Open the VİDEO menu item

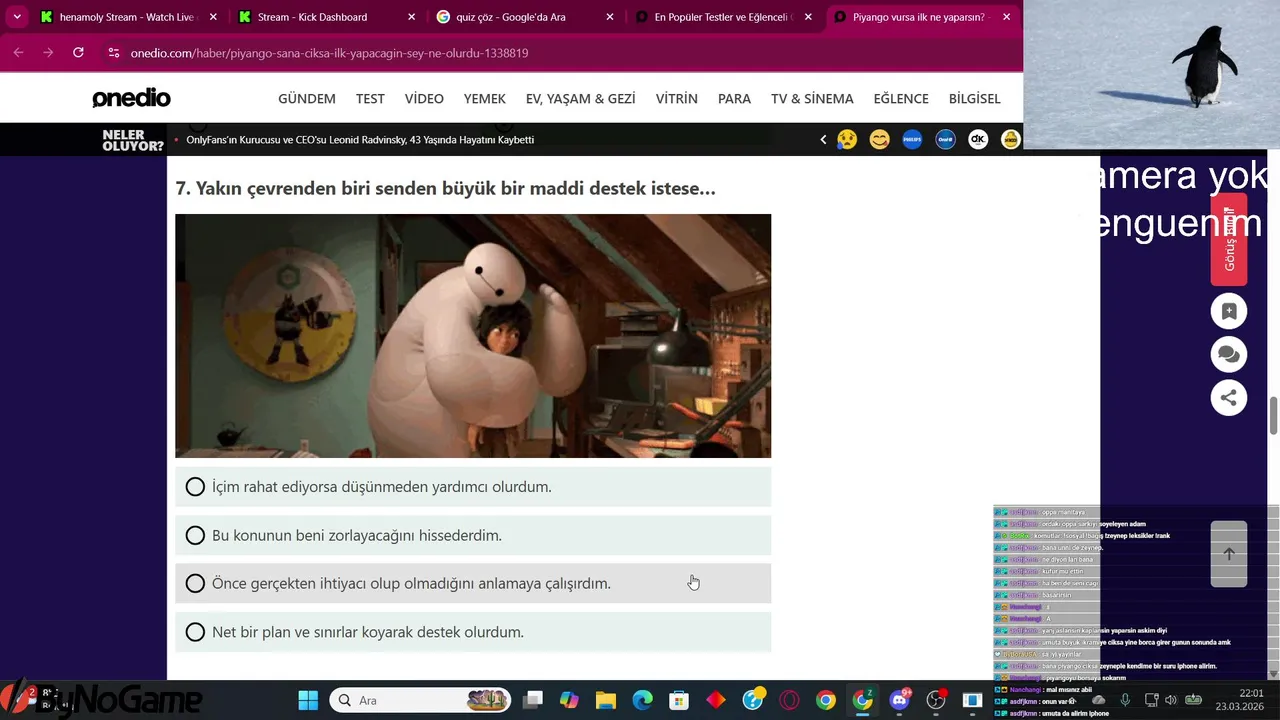point(424,98)
